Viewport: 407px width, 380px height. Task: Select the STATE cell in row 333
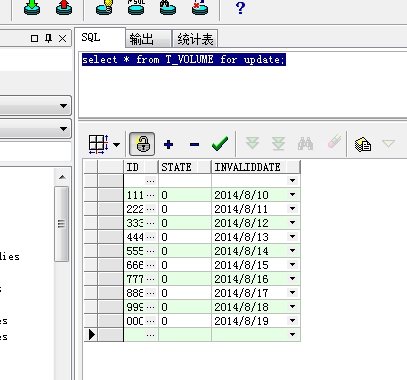pos(185,223)
